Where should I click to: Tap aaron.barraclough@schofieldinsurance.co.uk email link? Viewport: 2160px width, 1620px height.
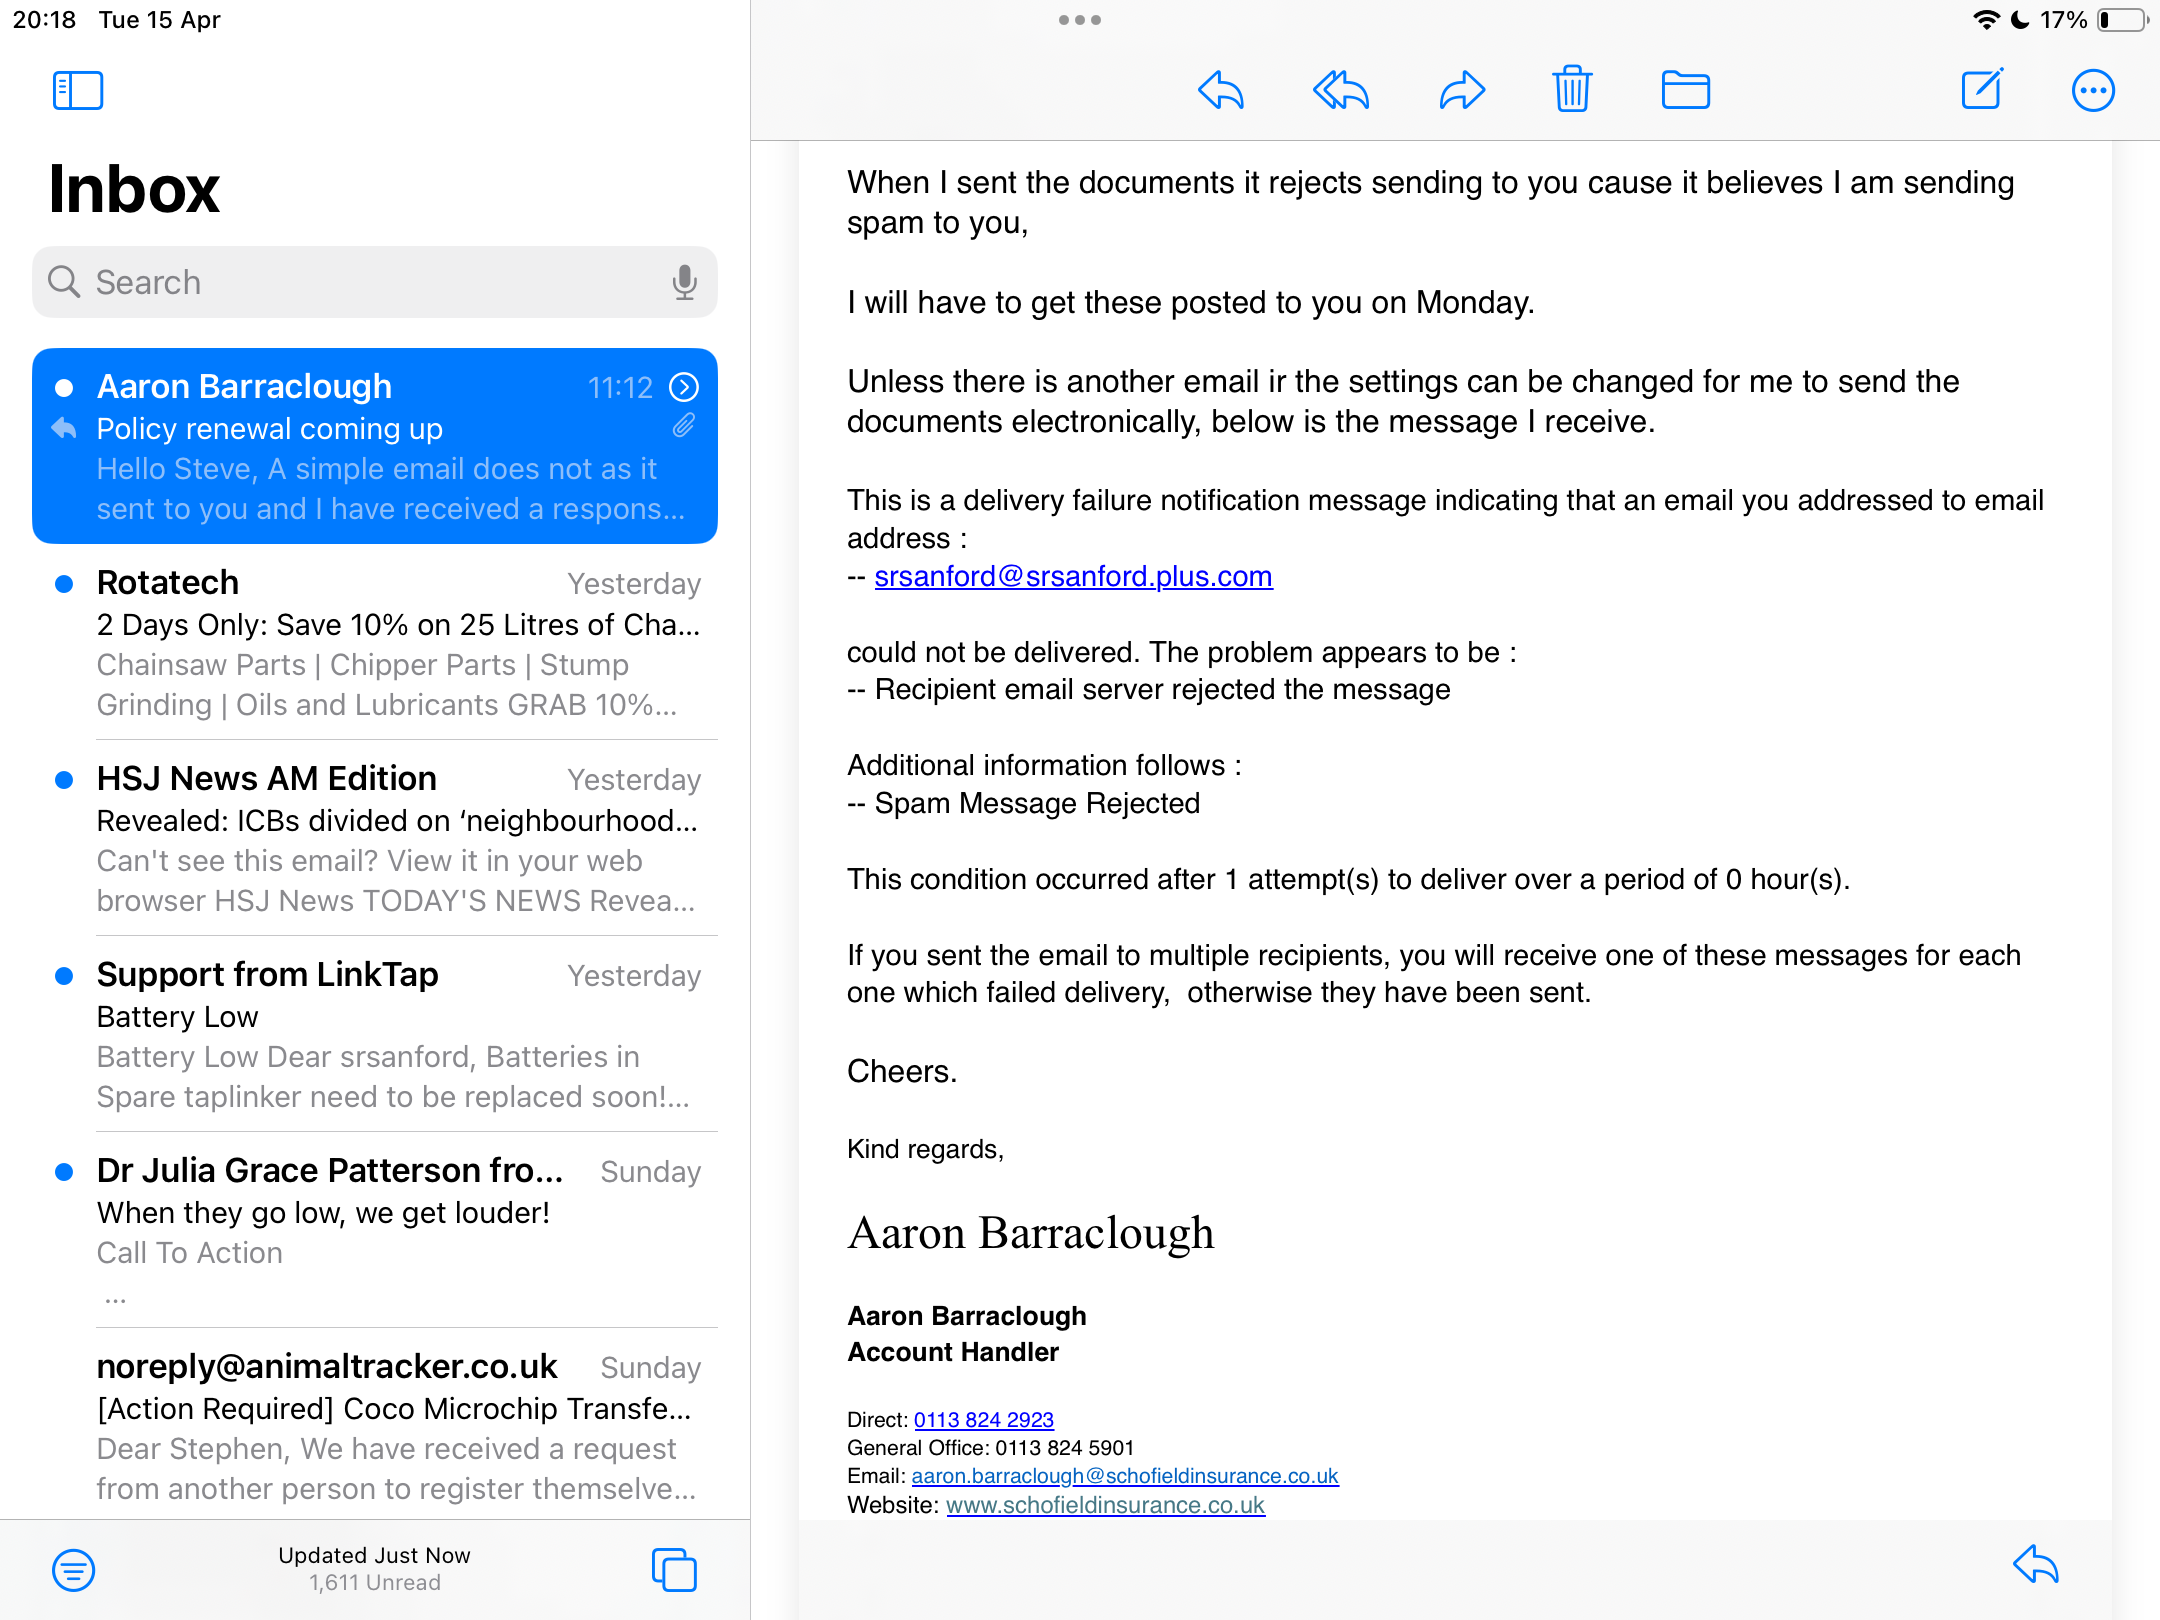(x=1125, y=1476)
